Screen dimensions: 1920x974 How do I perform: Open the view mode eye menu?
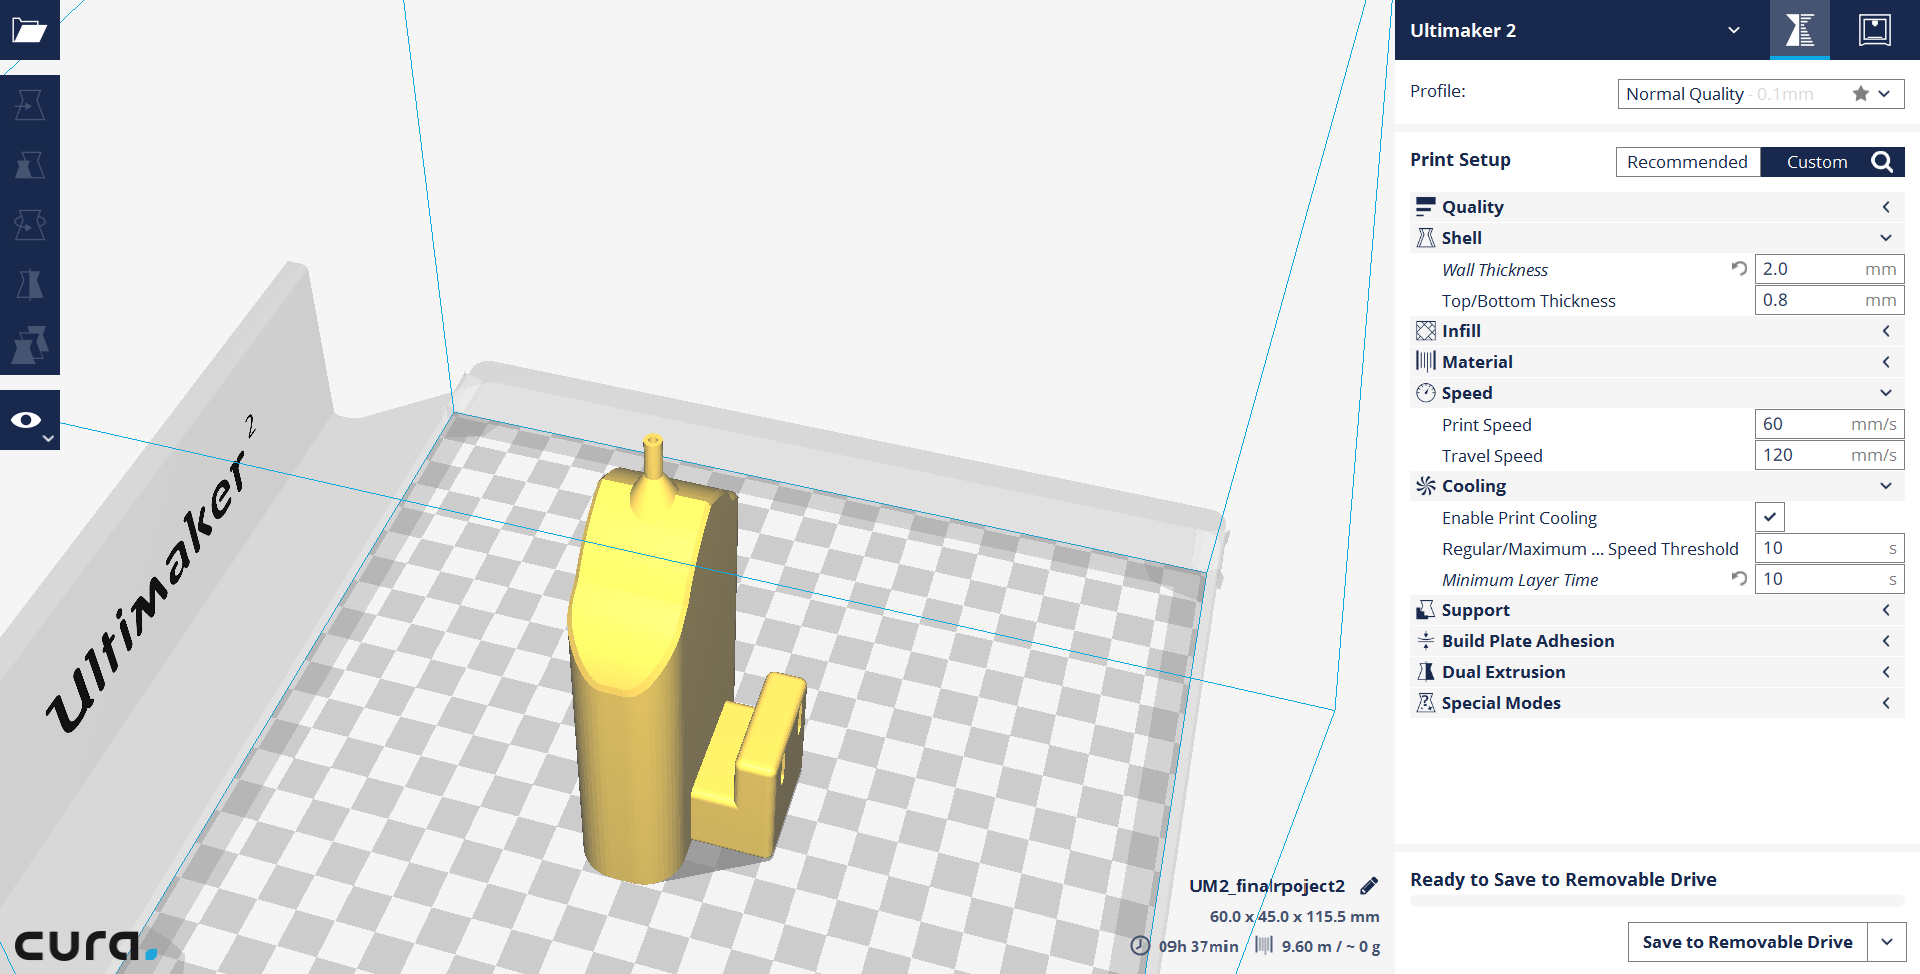click(29, 420)
